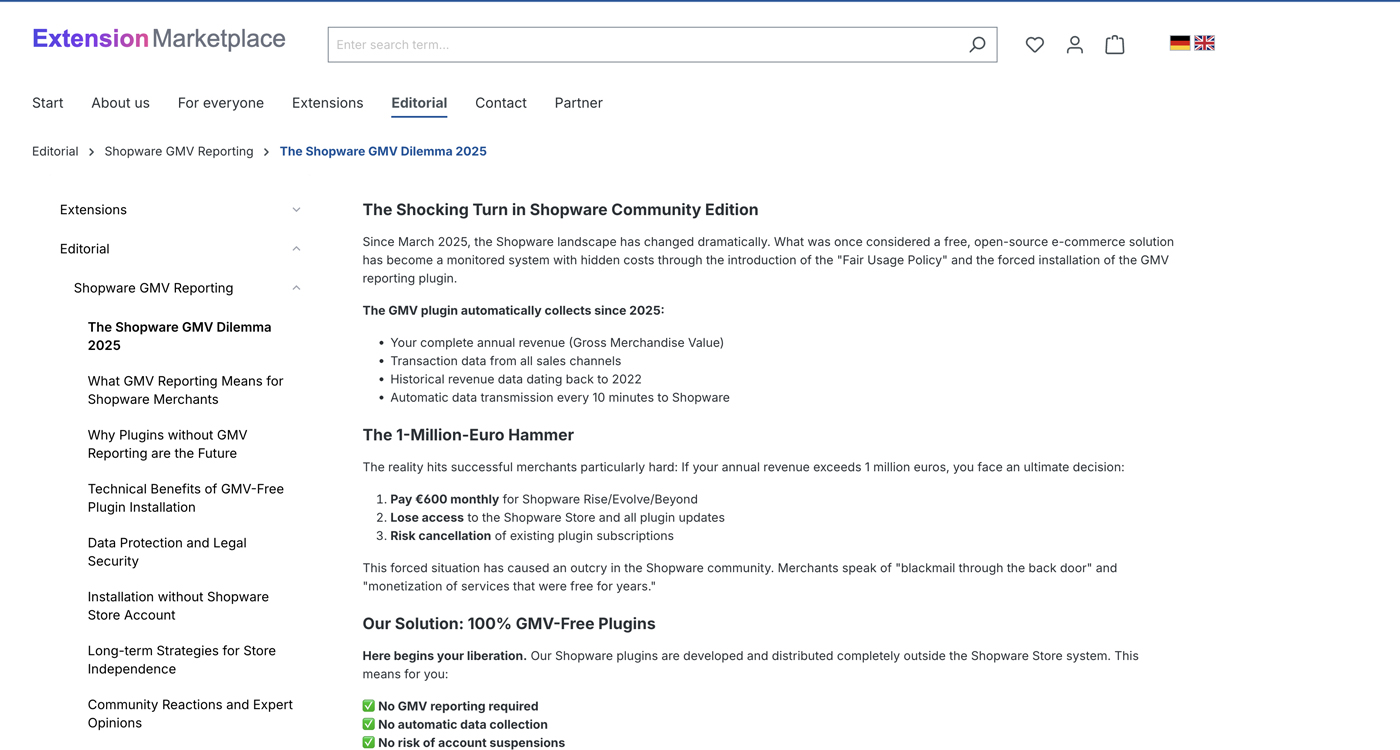This screenshot has height=750, width=1400.
Task: Switch language with the German flag
Action: pyautogui.click(x=1180, y=43)
